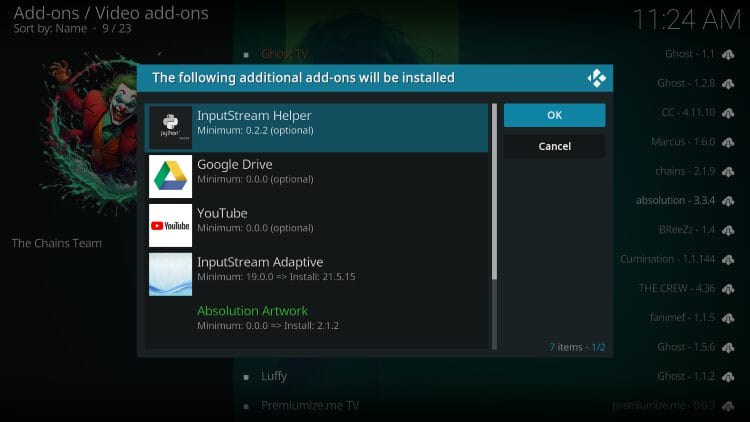Click the download icon beside Ghost - 1.1

click(x=728, y=55)
